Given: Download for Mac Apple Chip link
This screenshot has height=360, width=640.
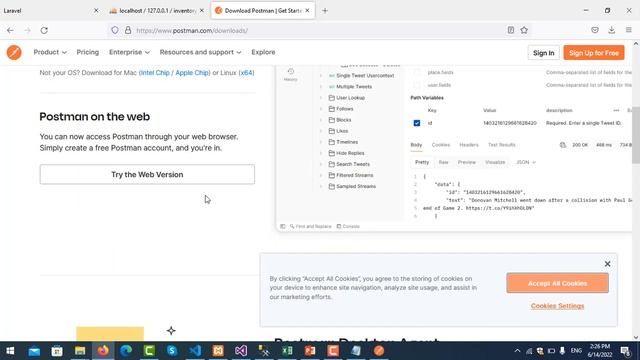Looking at the screenshot, I should pos(192,73).
